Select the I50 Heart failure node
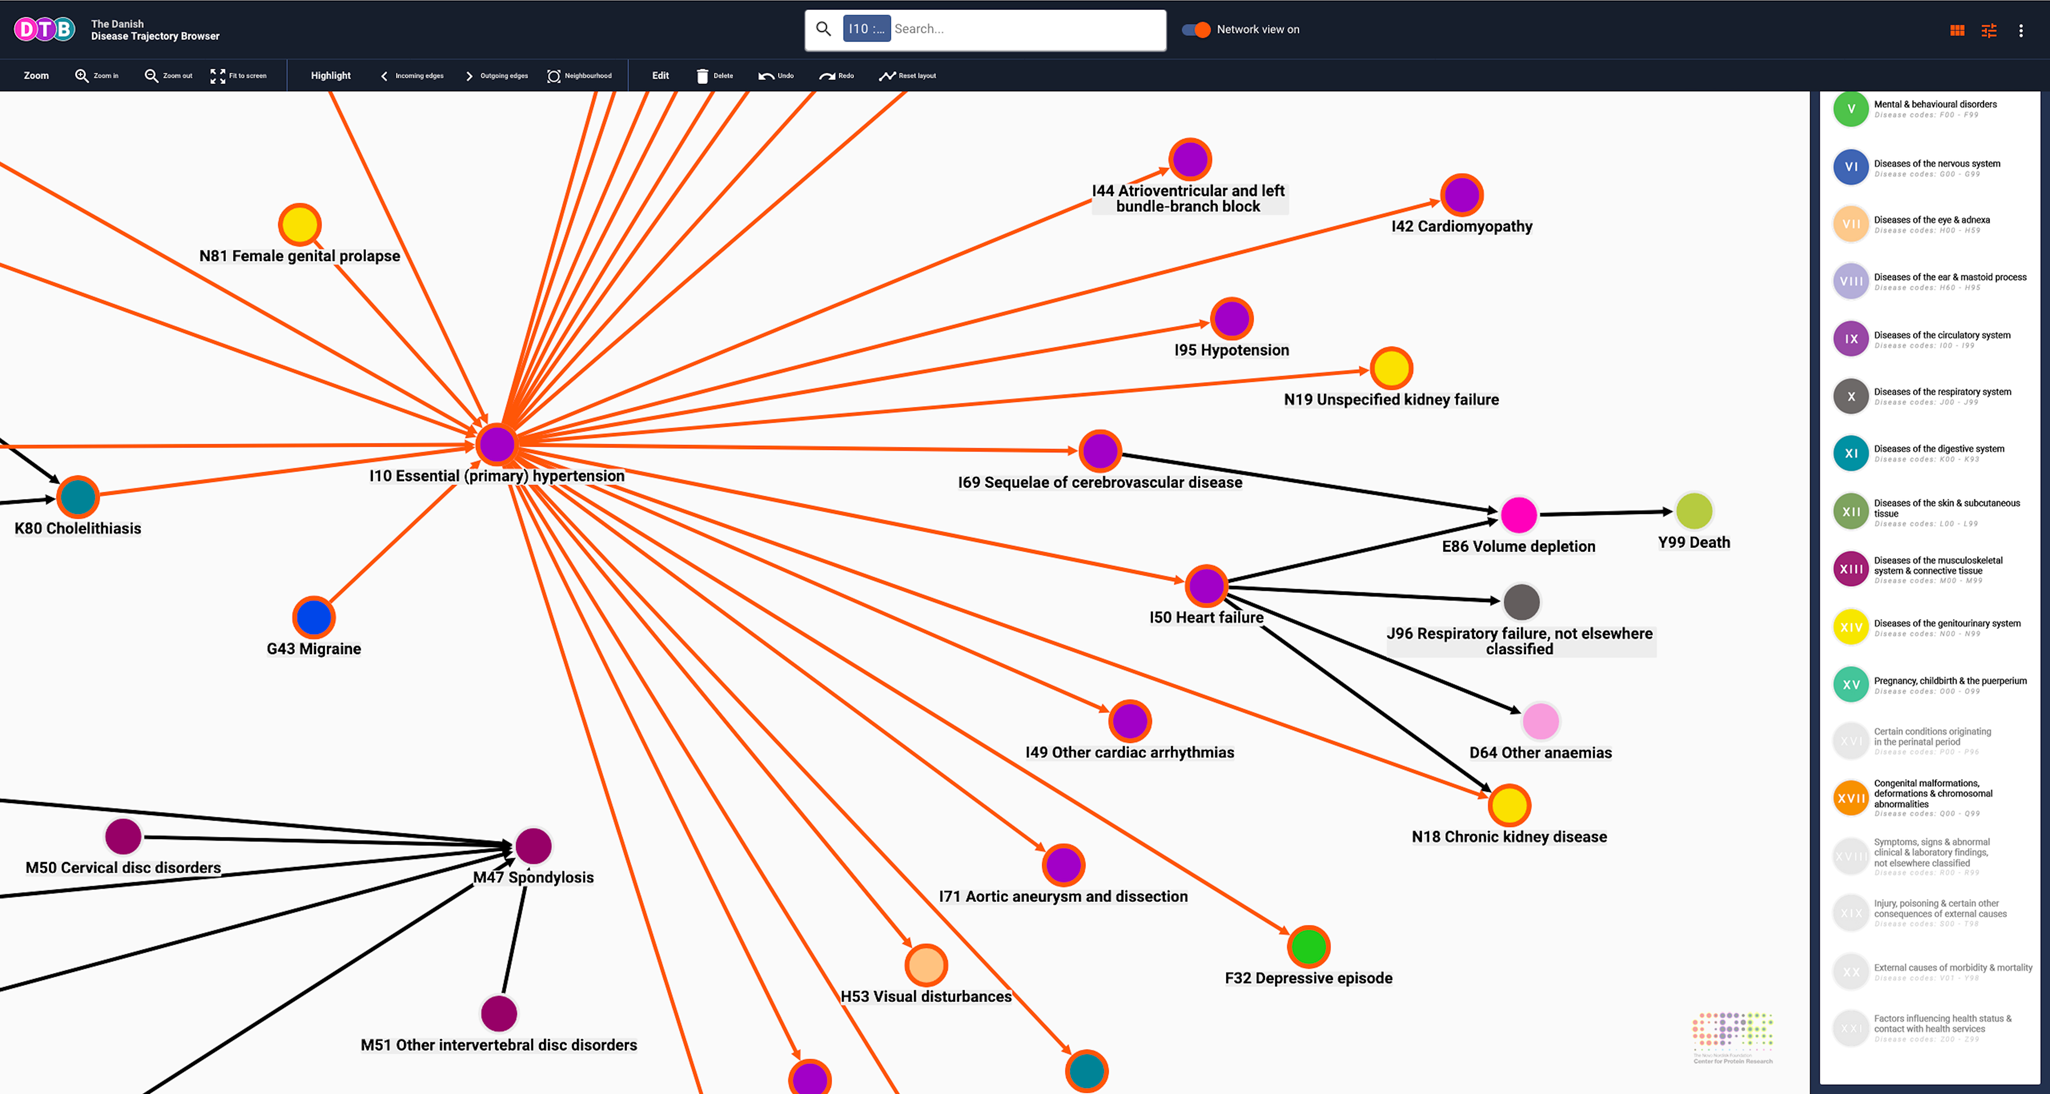Viewport: 2050px width, 1094px height. (1206, 586)
